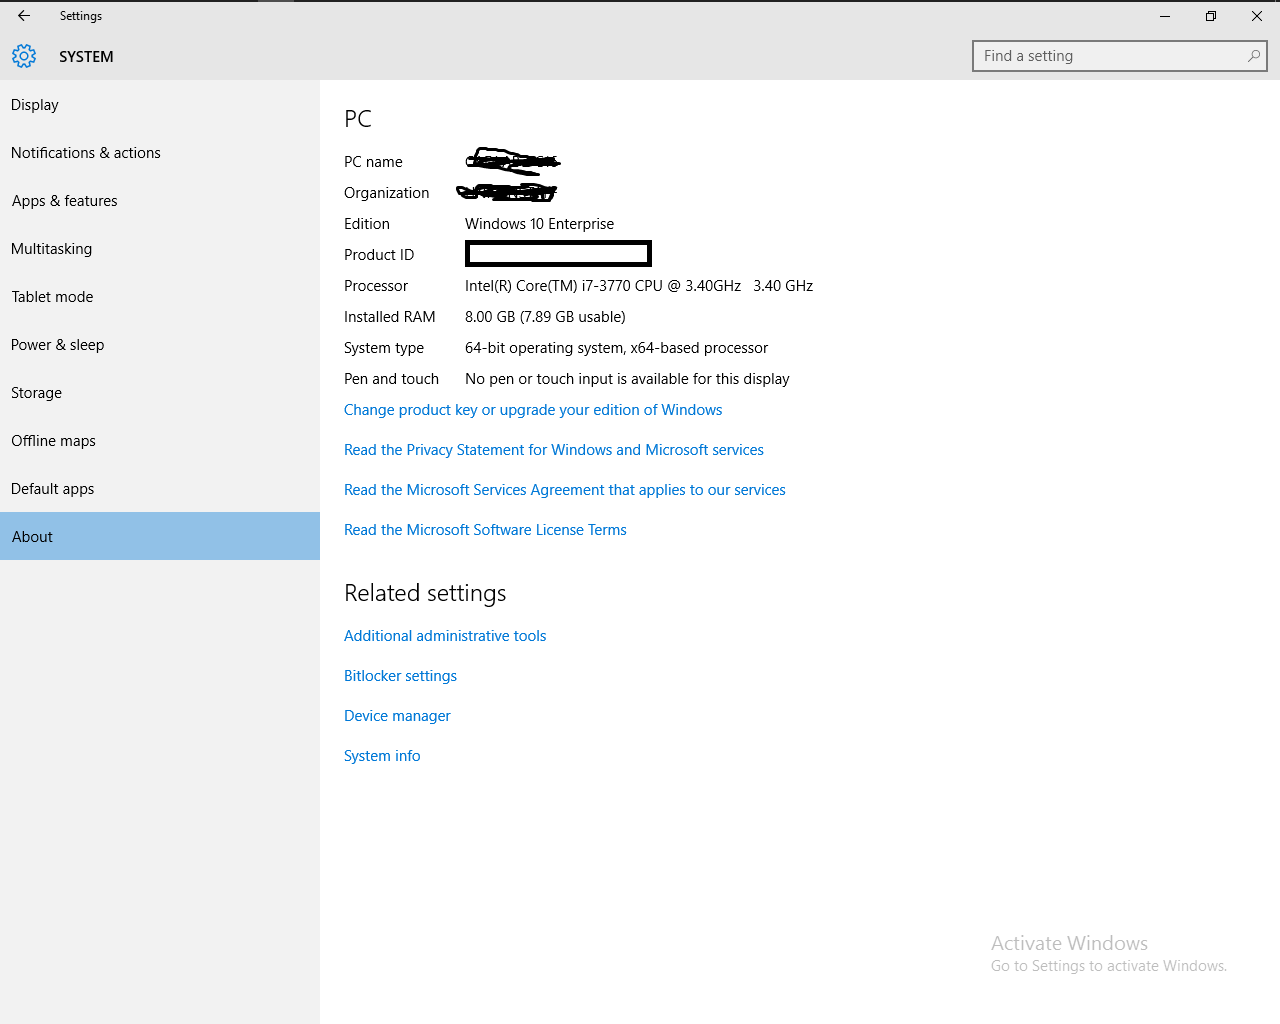Select Multitasking from the sidebar

click(x=51, y=248)
